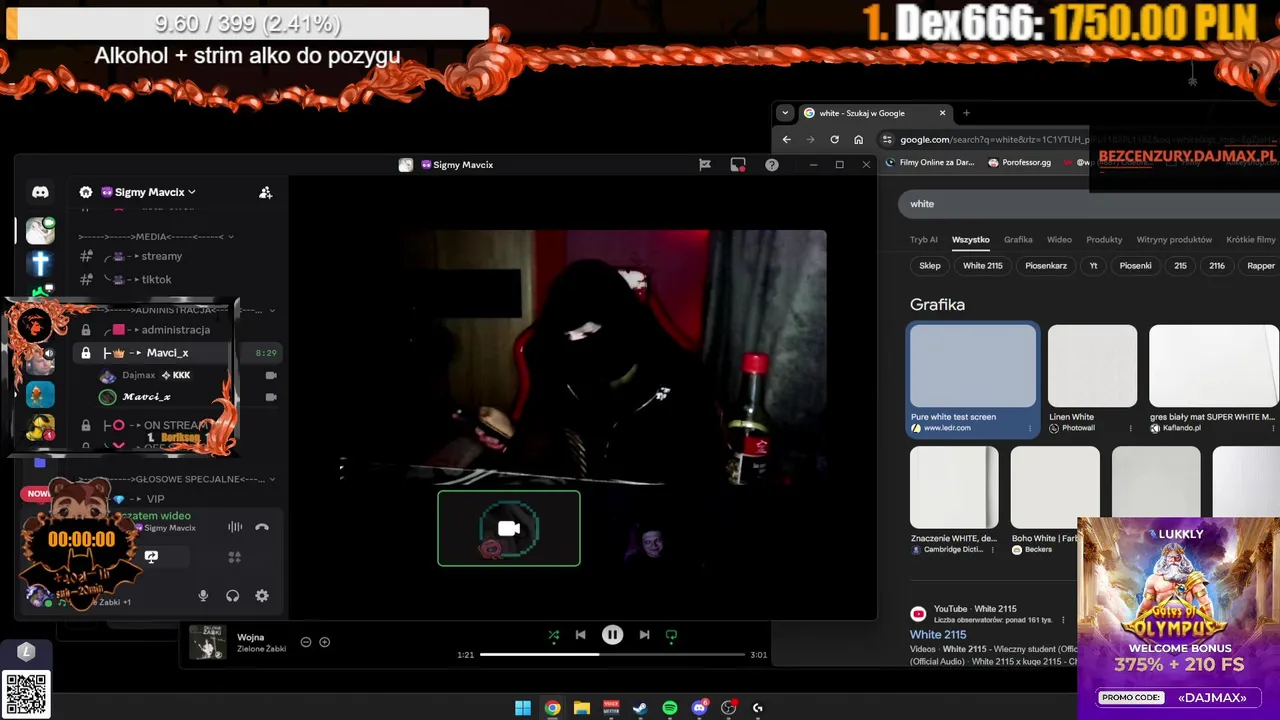
Task: Open the cross icon server
Action: (x=40, y=263)
